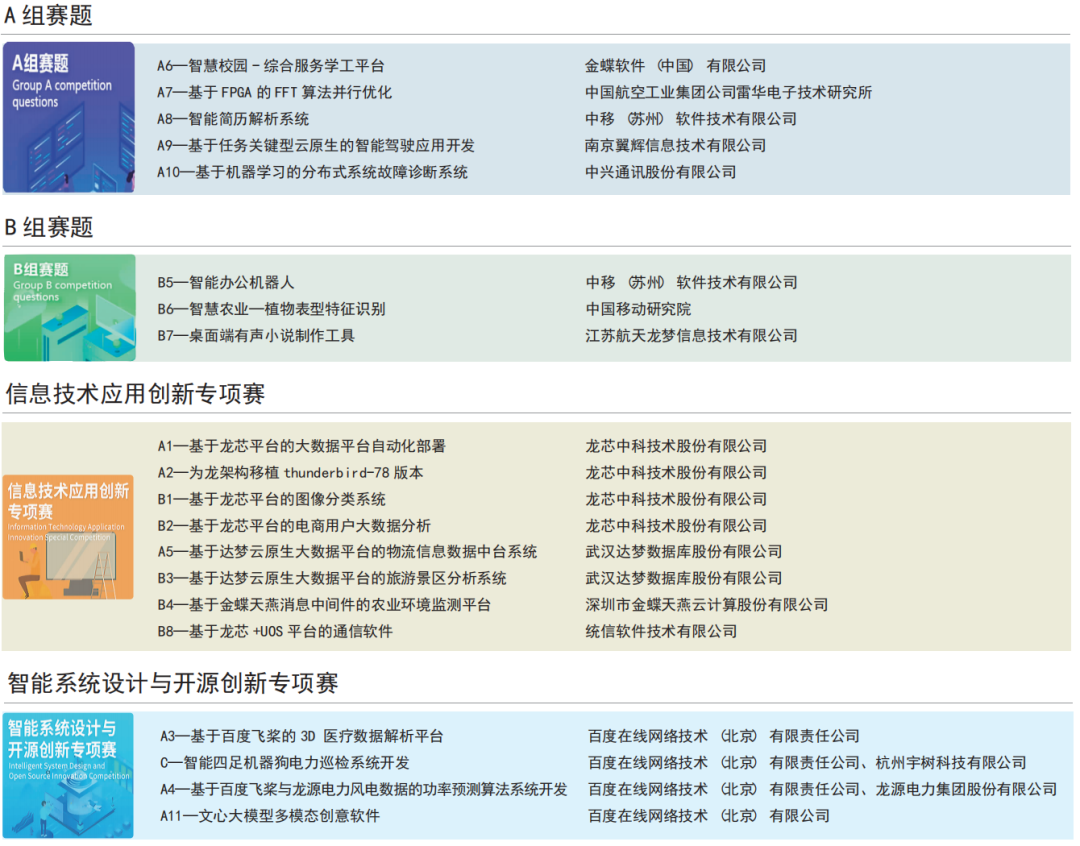The image size is (1080, 846).
Task: Open topic A1—基于龙芯平台的大数据平台自动化部署
Action: tap(302, 446)
